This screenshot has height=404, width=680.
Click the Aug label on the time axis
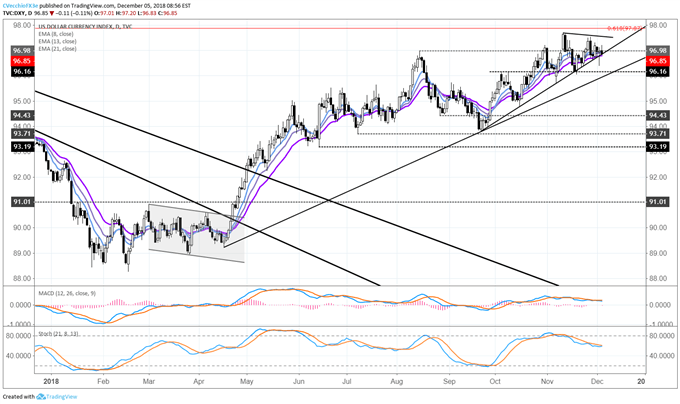397,381
